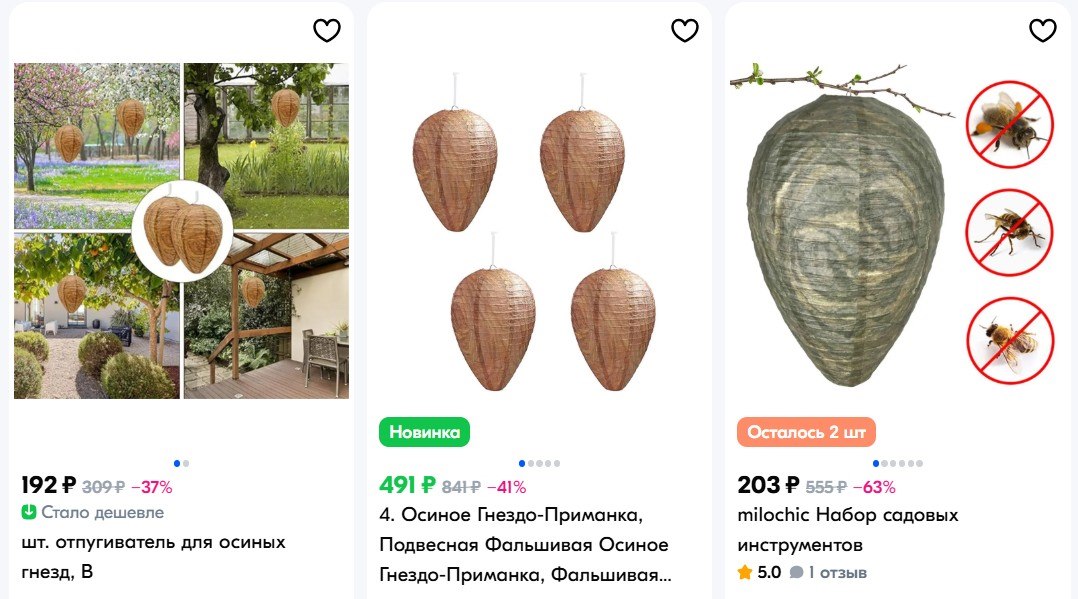Open 'milochic Набор садовых инструментов' link
The height and width of the screenshot is (599, 1078).
[x=848, y=530]
